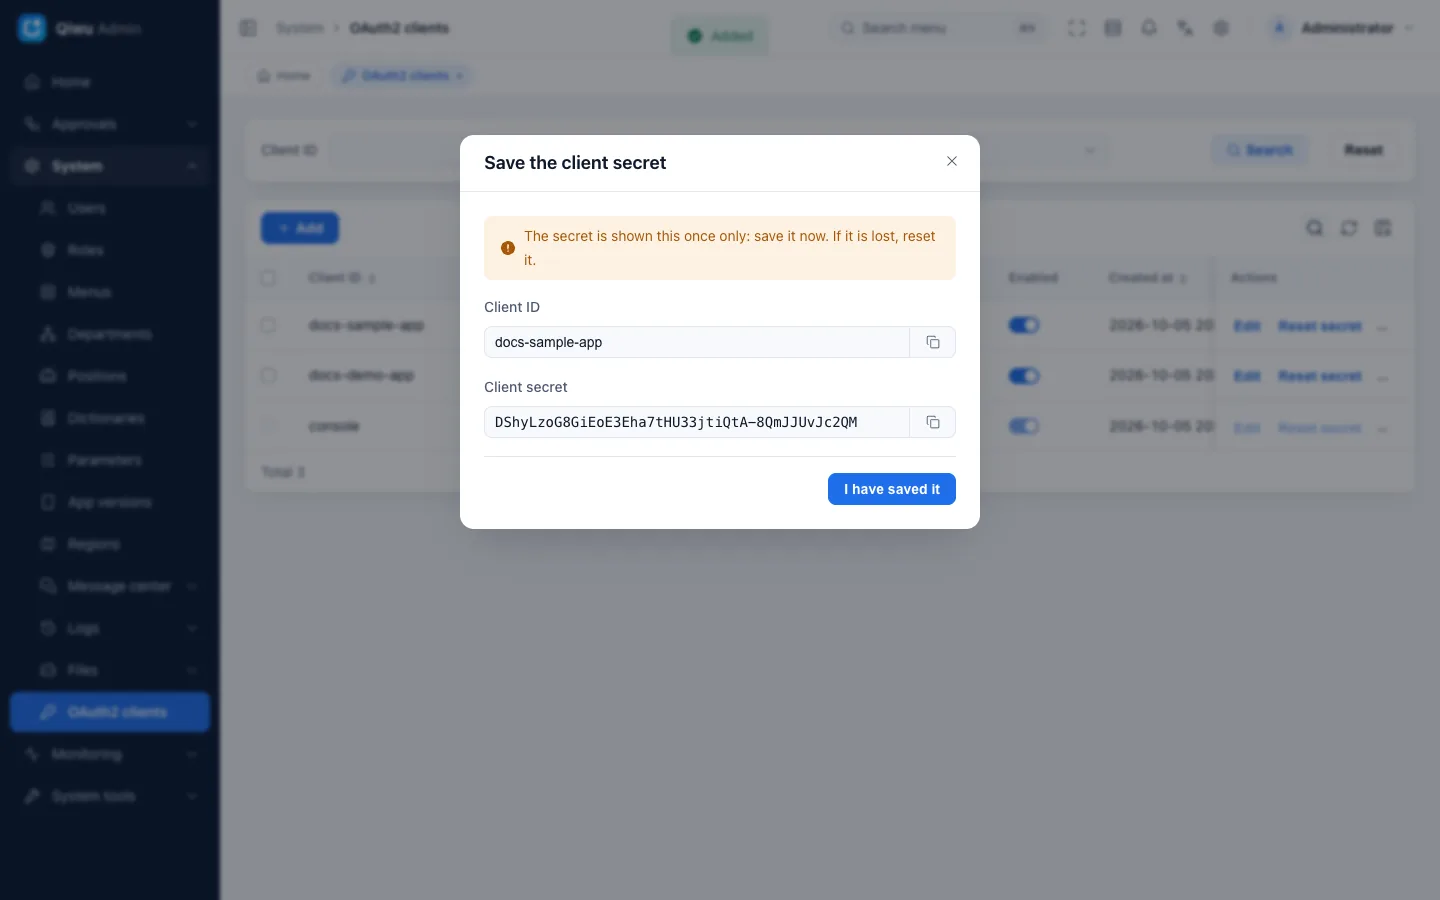Toggle table search visibility icon
This screenshot has width=1440, height=900.
[1315, 228]
